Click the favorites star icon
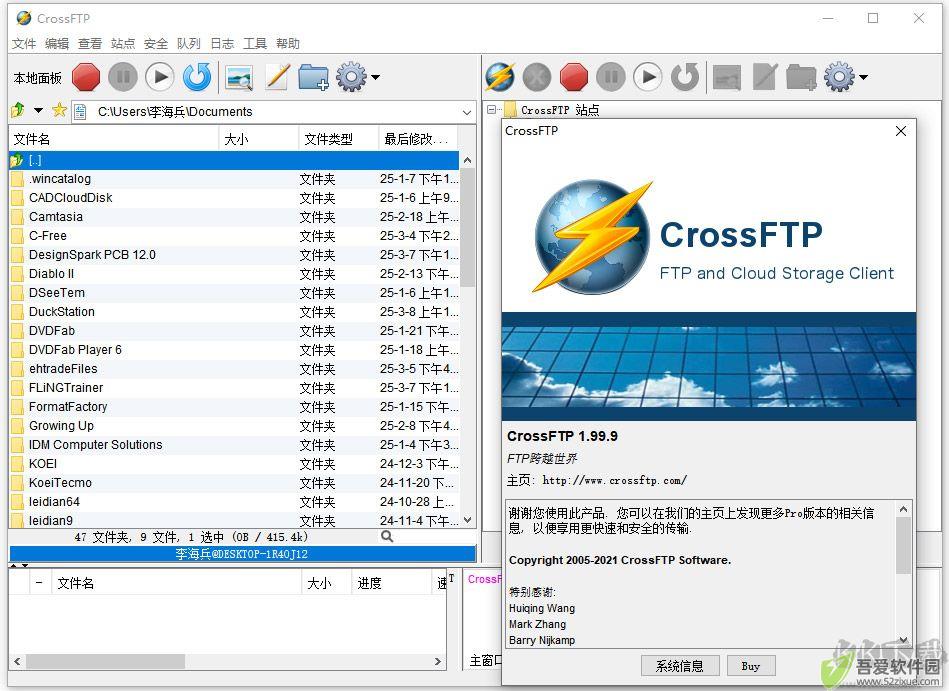This screenshot has height=691, width=949. click(59, 110)
